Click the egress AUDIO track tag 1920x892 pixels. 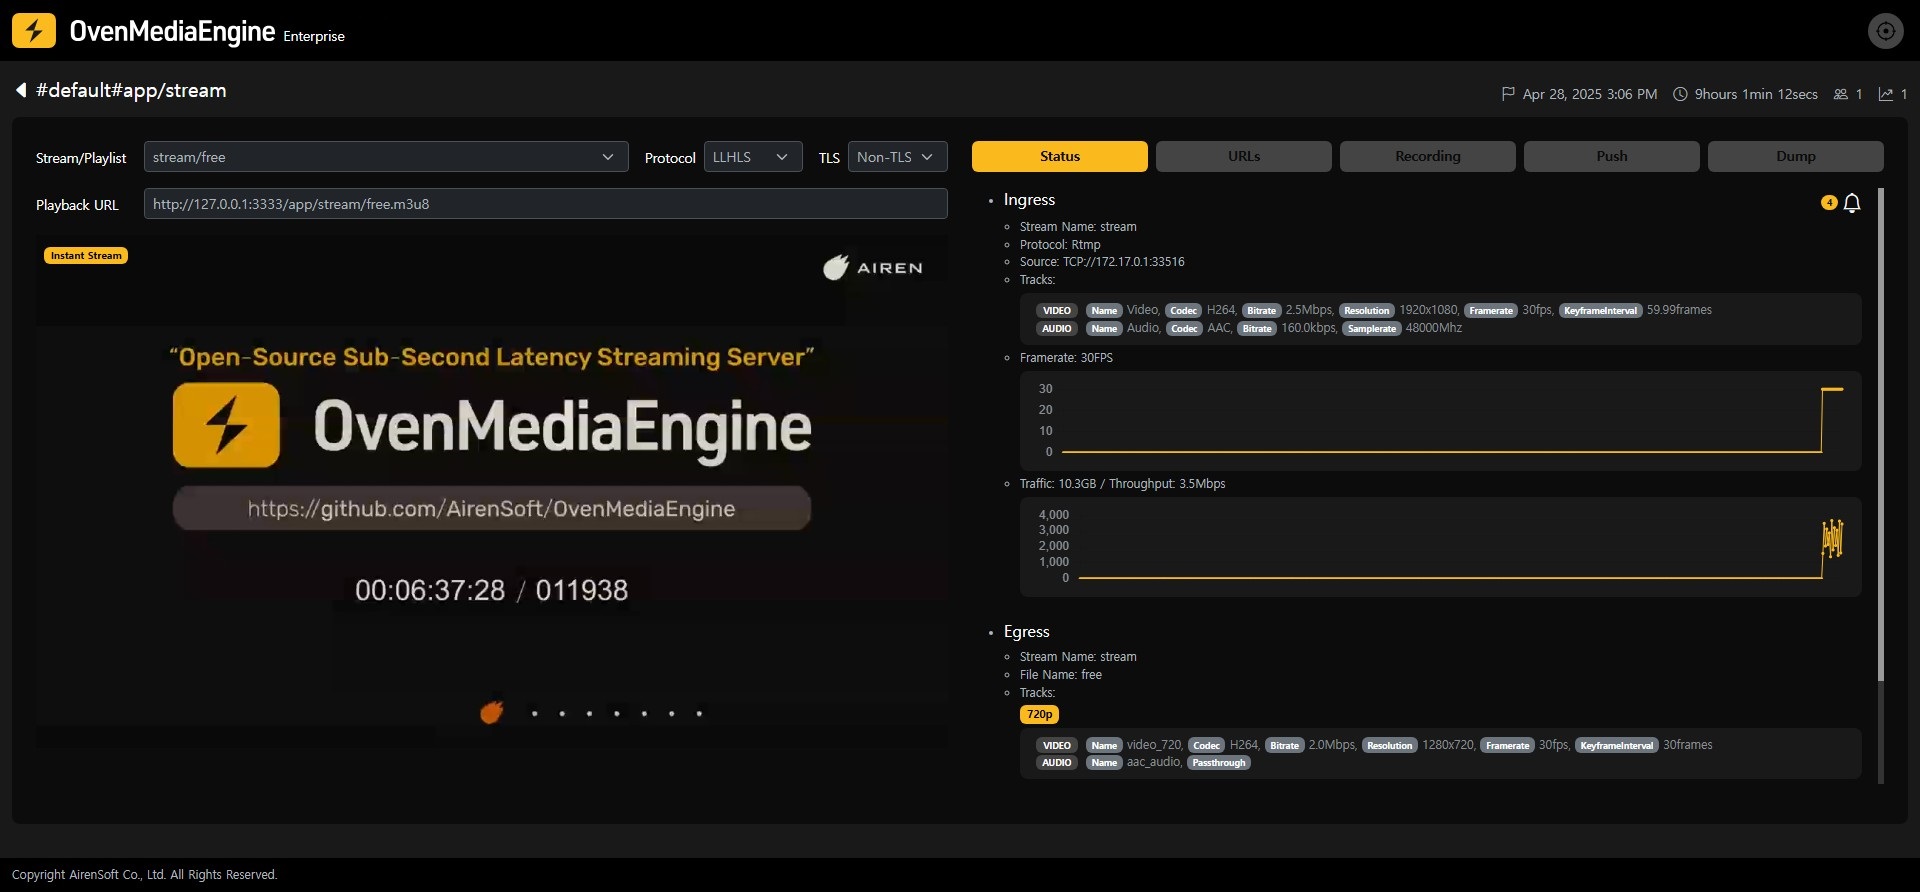click(1057, 763)
